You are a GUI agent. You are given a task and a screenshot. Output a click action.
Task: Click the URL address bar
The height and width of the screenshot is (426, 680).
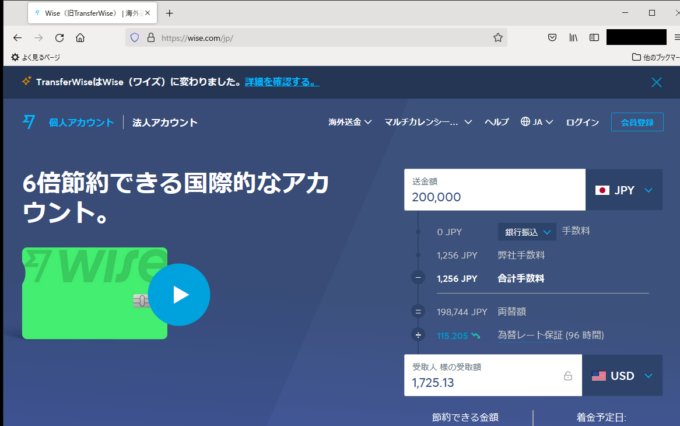316,38
